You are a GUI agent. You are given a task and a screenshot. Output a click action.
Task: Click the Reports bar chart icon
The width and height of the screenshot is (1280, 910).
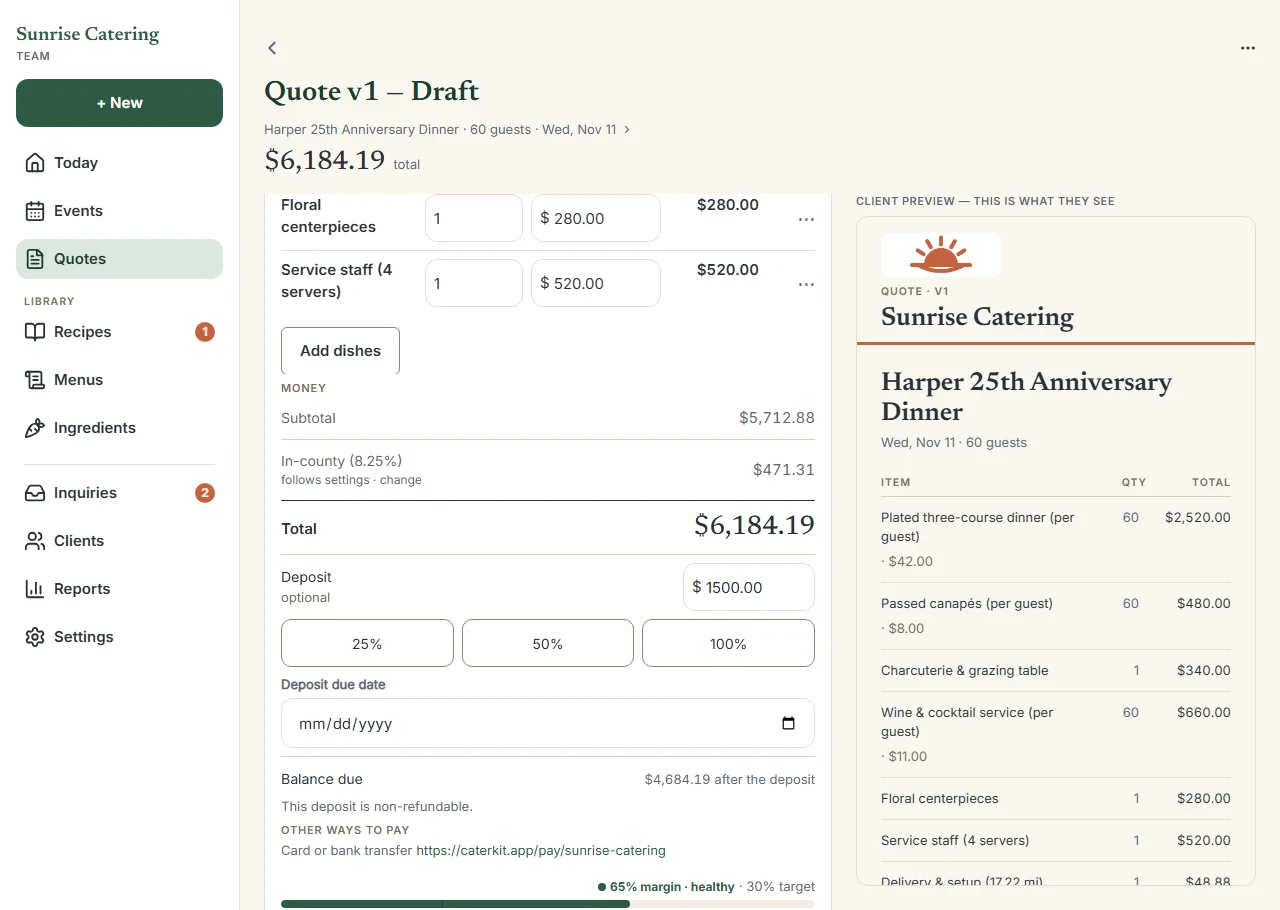point(35,589)
